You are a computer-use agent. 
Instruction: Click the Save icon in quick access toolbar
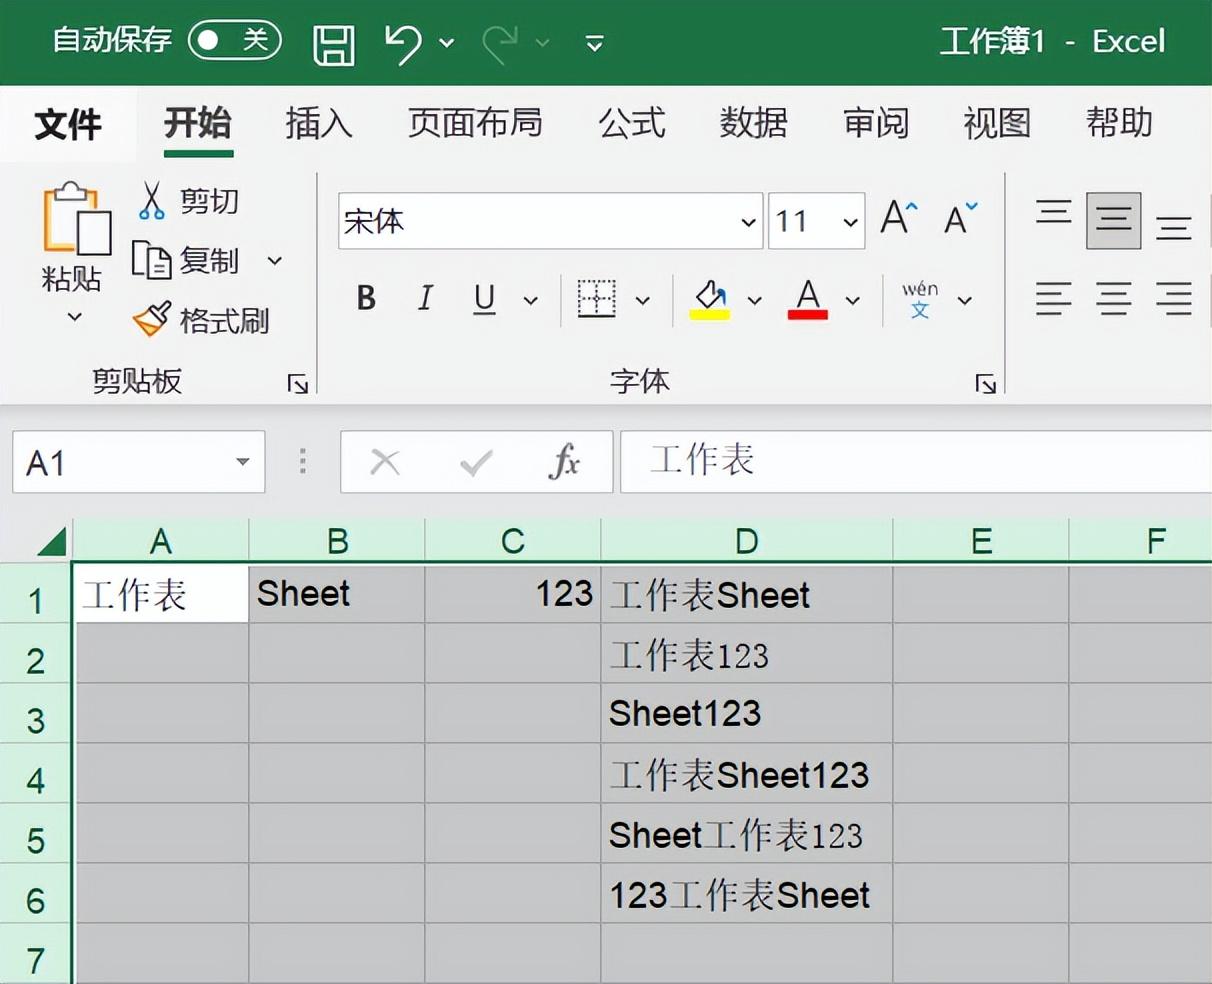(x=333, y=42)
